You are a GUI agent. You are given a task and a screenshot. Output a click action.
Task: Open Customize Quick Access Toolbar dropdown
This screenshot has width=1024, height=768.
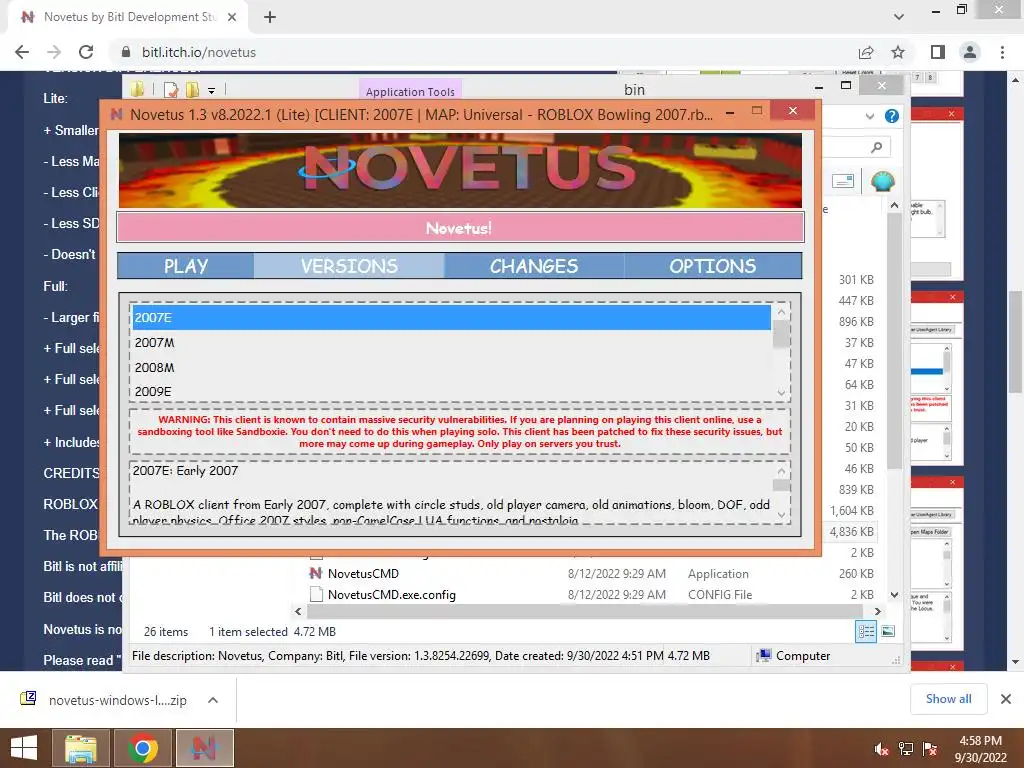pos(211,91)
